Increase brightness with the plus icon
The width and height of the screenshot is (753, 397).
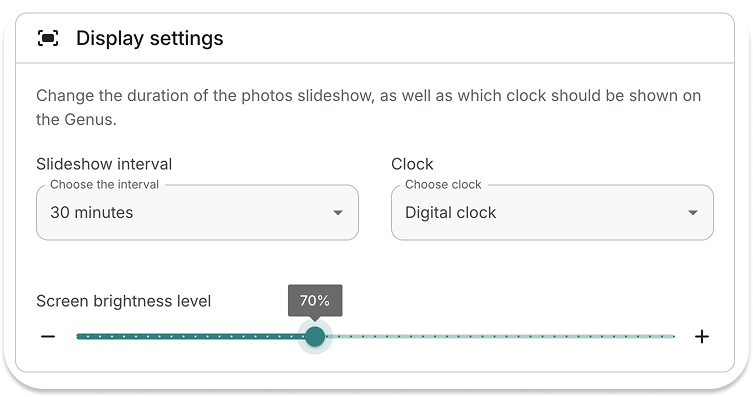[x=702, y=337]
